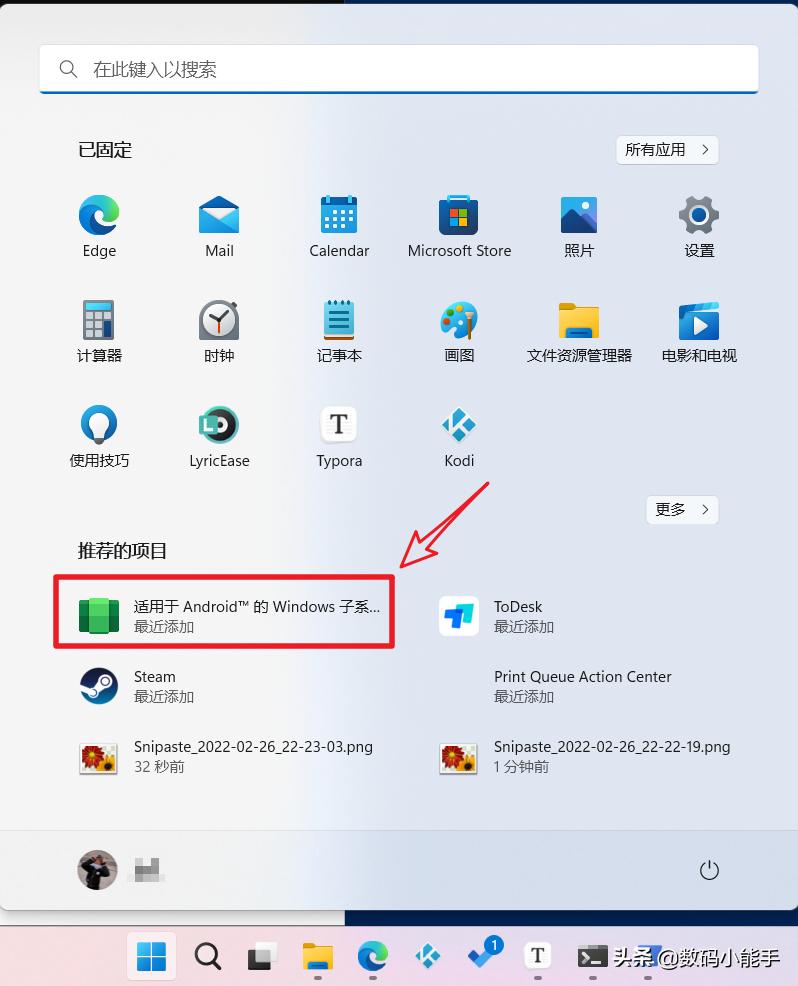This screenshot has height=986, width=798.
Task: Click the power button
Action: [709, 870]
